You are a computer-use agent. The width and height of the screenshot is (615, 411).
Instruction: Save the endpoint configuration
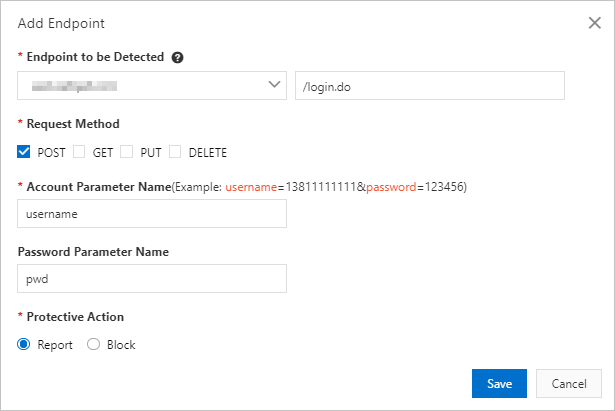[499, 383]
